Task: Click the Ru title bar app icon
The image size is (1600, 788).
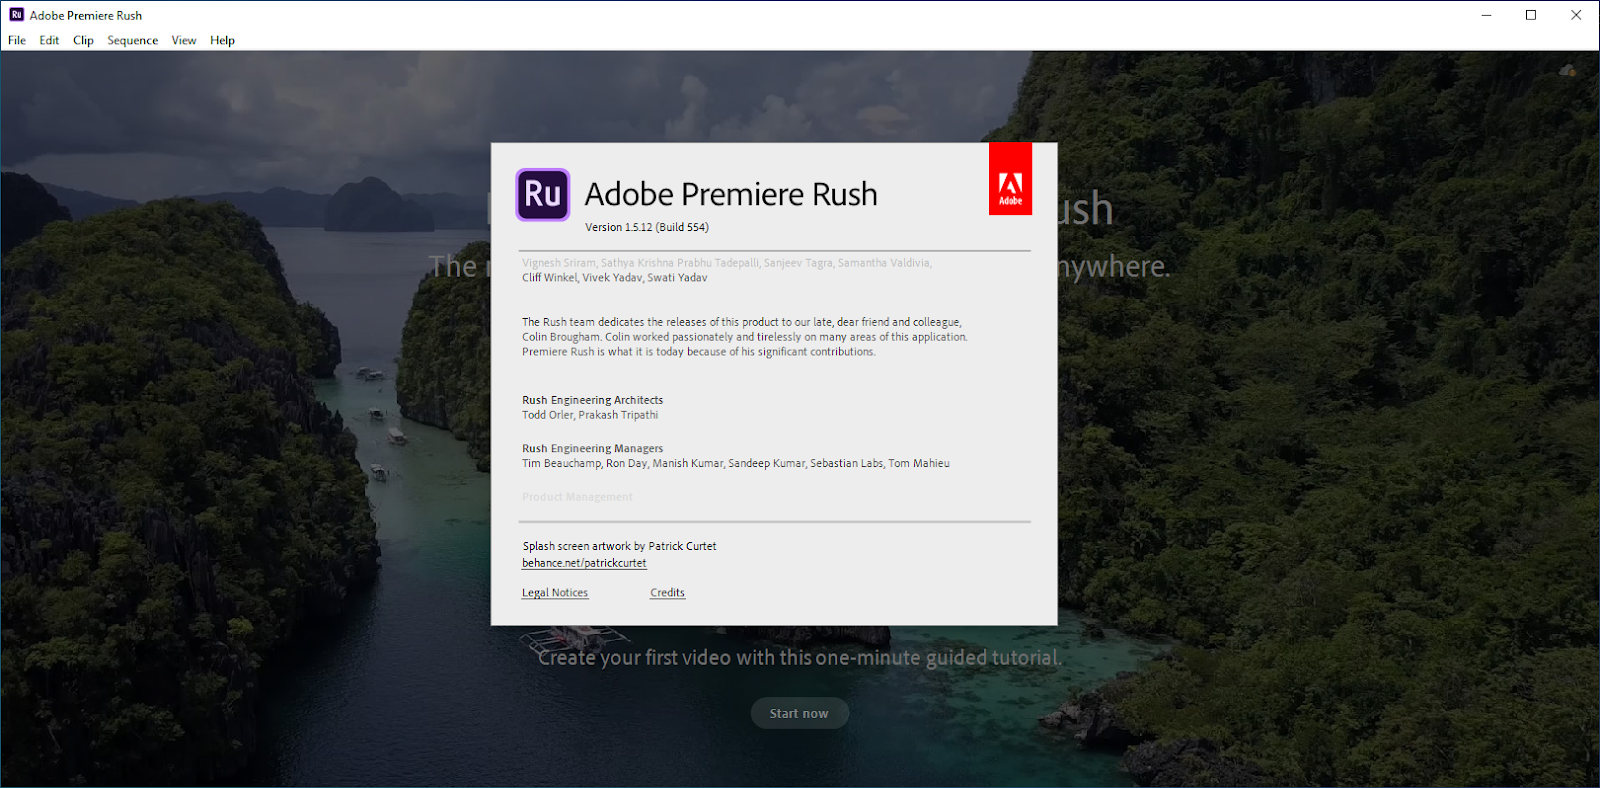Action: (16, 15)
